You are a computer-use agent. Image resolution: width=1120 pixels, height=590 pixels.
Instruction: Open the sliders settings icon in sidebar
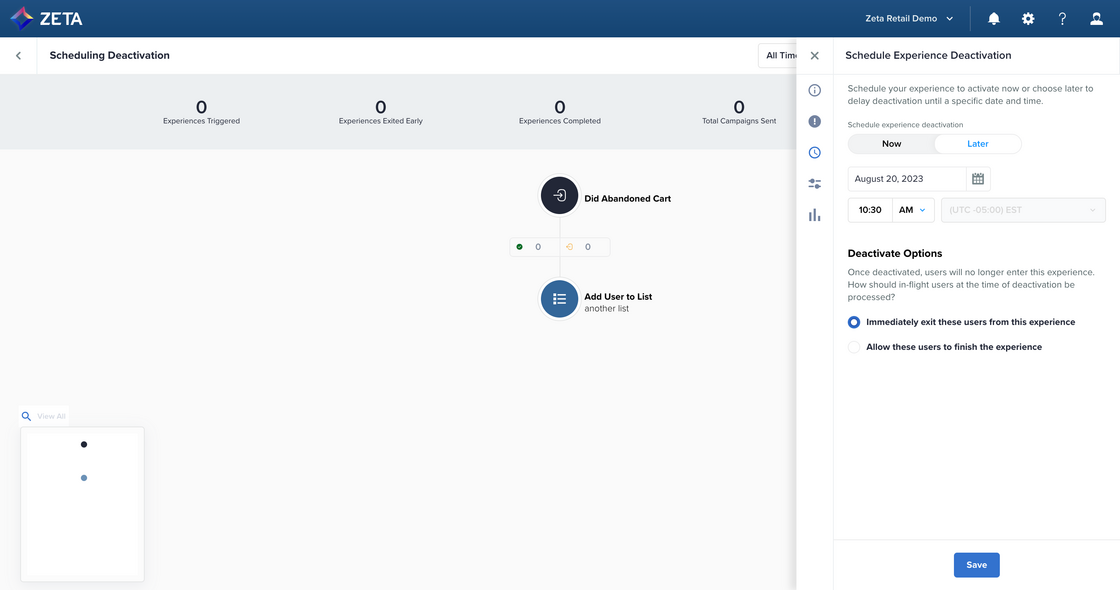(x=814, y=184)
